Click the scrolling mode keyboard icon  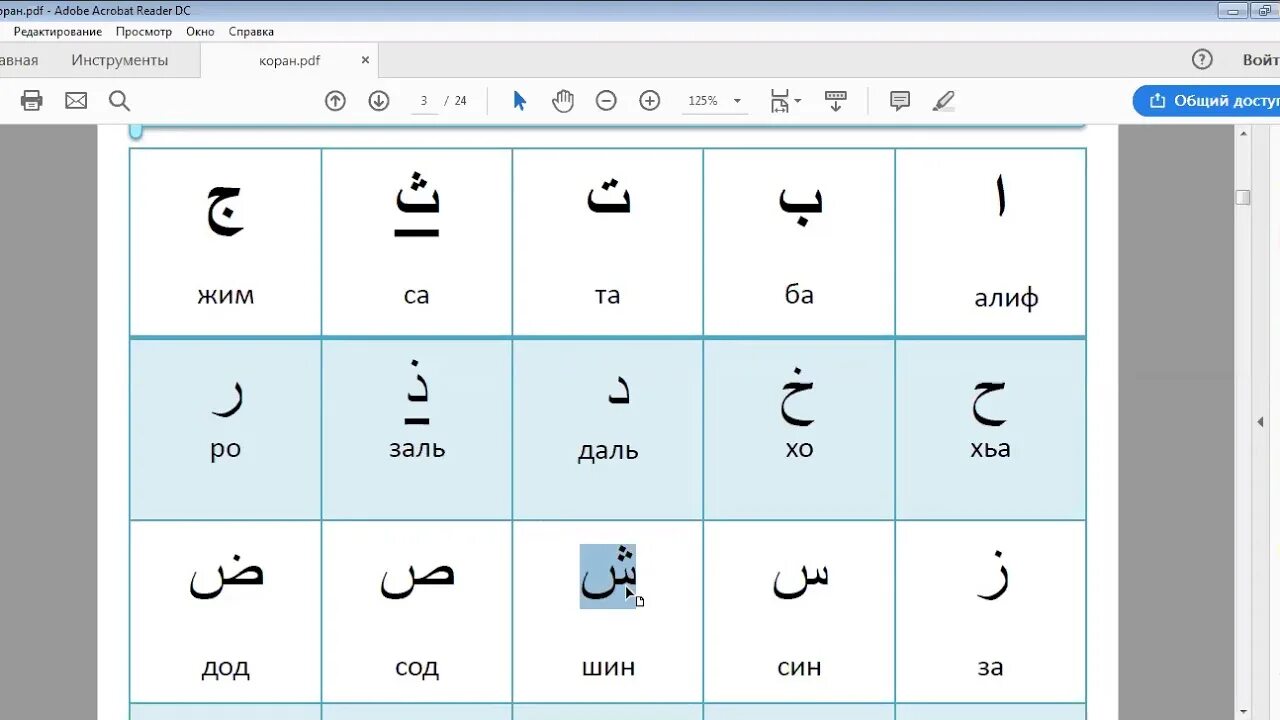tap(835, 100)
